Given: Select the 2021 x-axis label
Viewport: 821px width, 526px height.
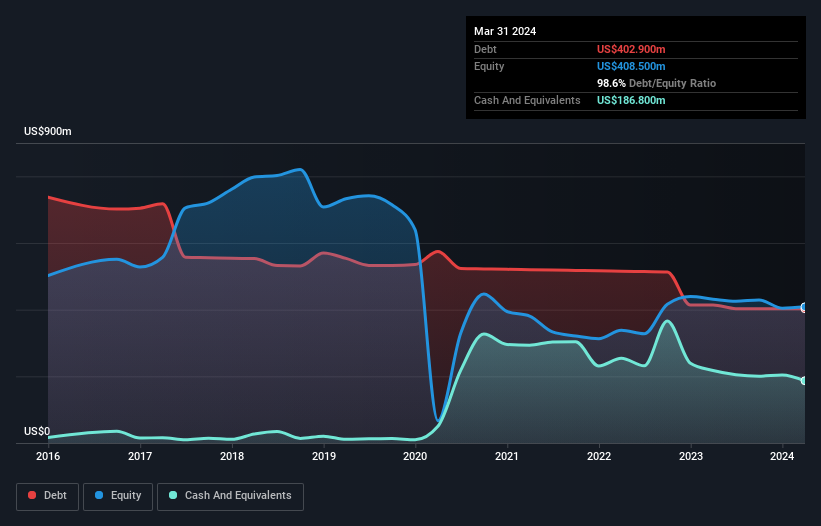Looking at the screenshot, I should 507,456.
